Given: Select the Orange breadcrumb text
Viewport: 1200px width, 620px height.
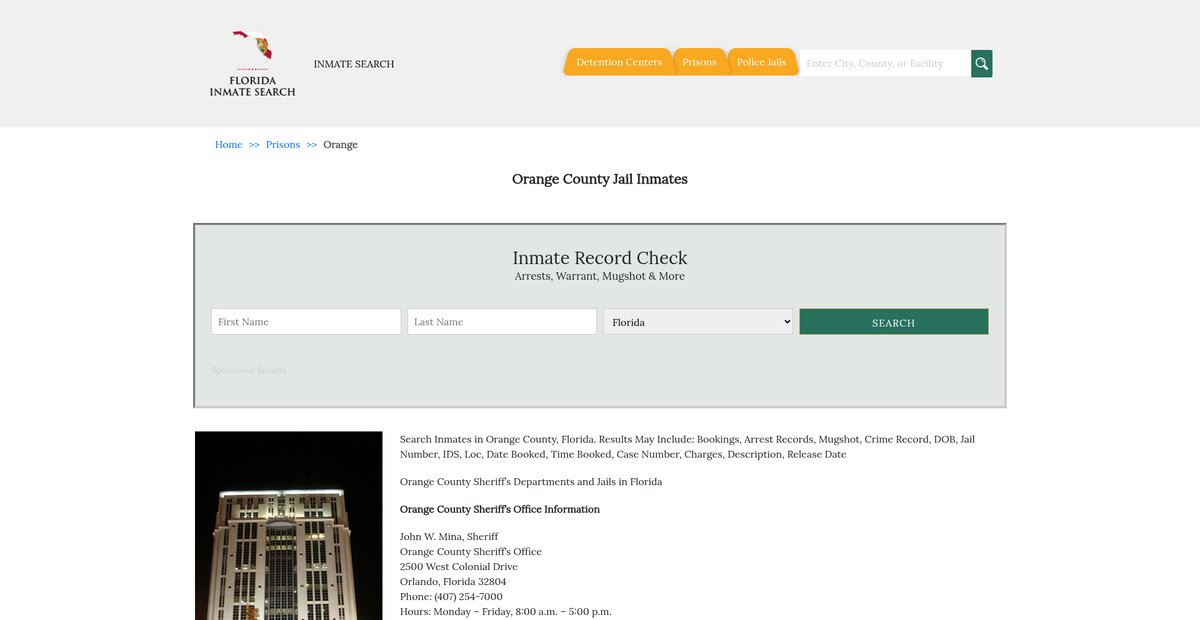Looking at the screenshot, I should pos(340,145).
